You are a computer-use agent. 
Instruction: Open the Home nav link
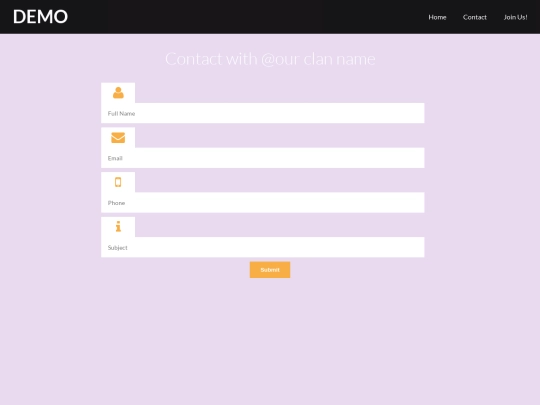click(437, 17)
